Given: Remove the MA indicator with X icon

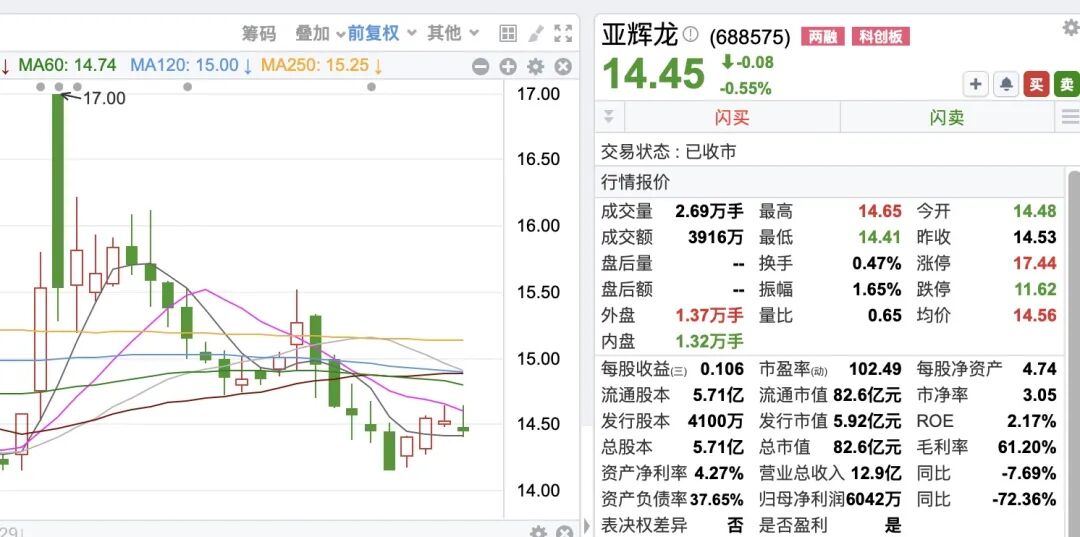Looking at the screenshot, I should 563,67.
